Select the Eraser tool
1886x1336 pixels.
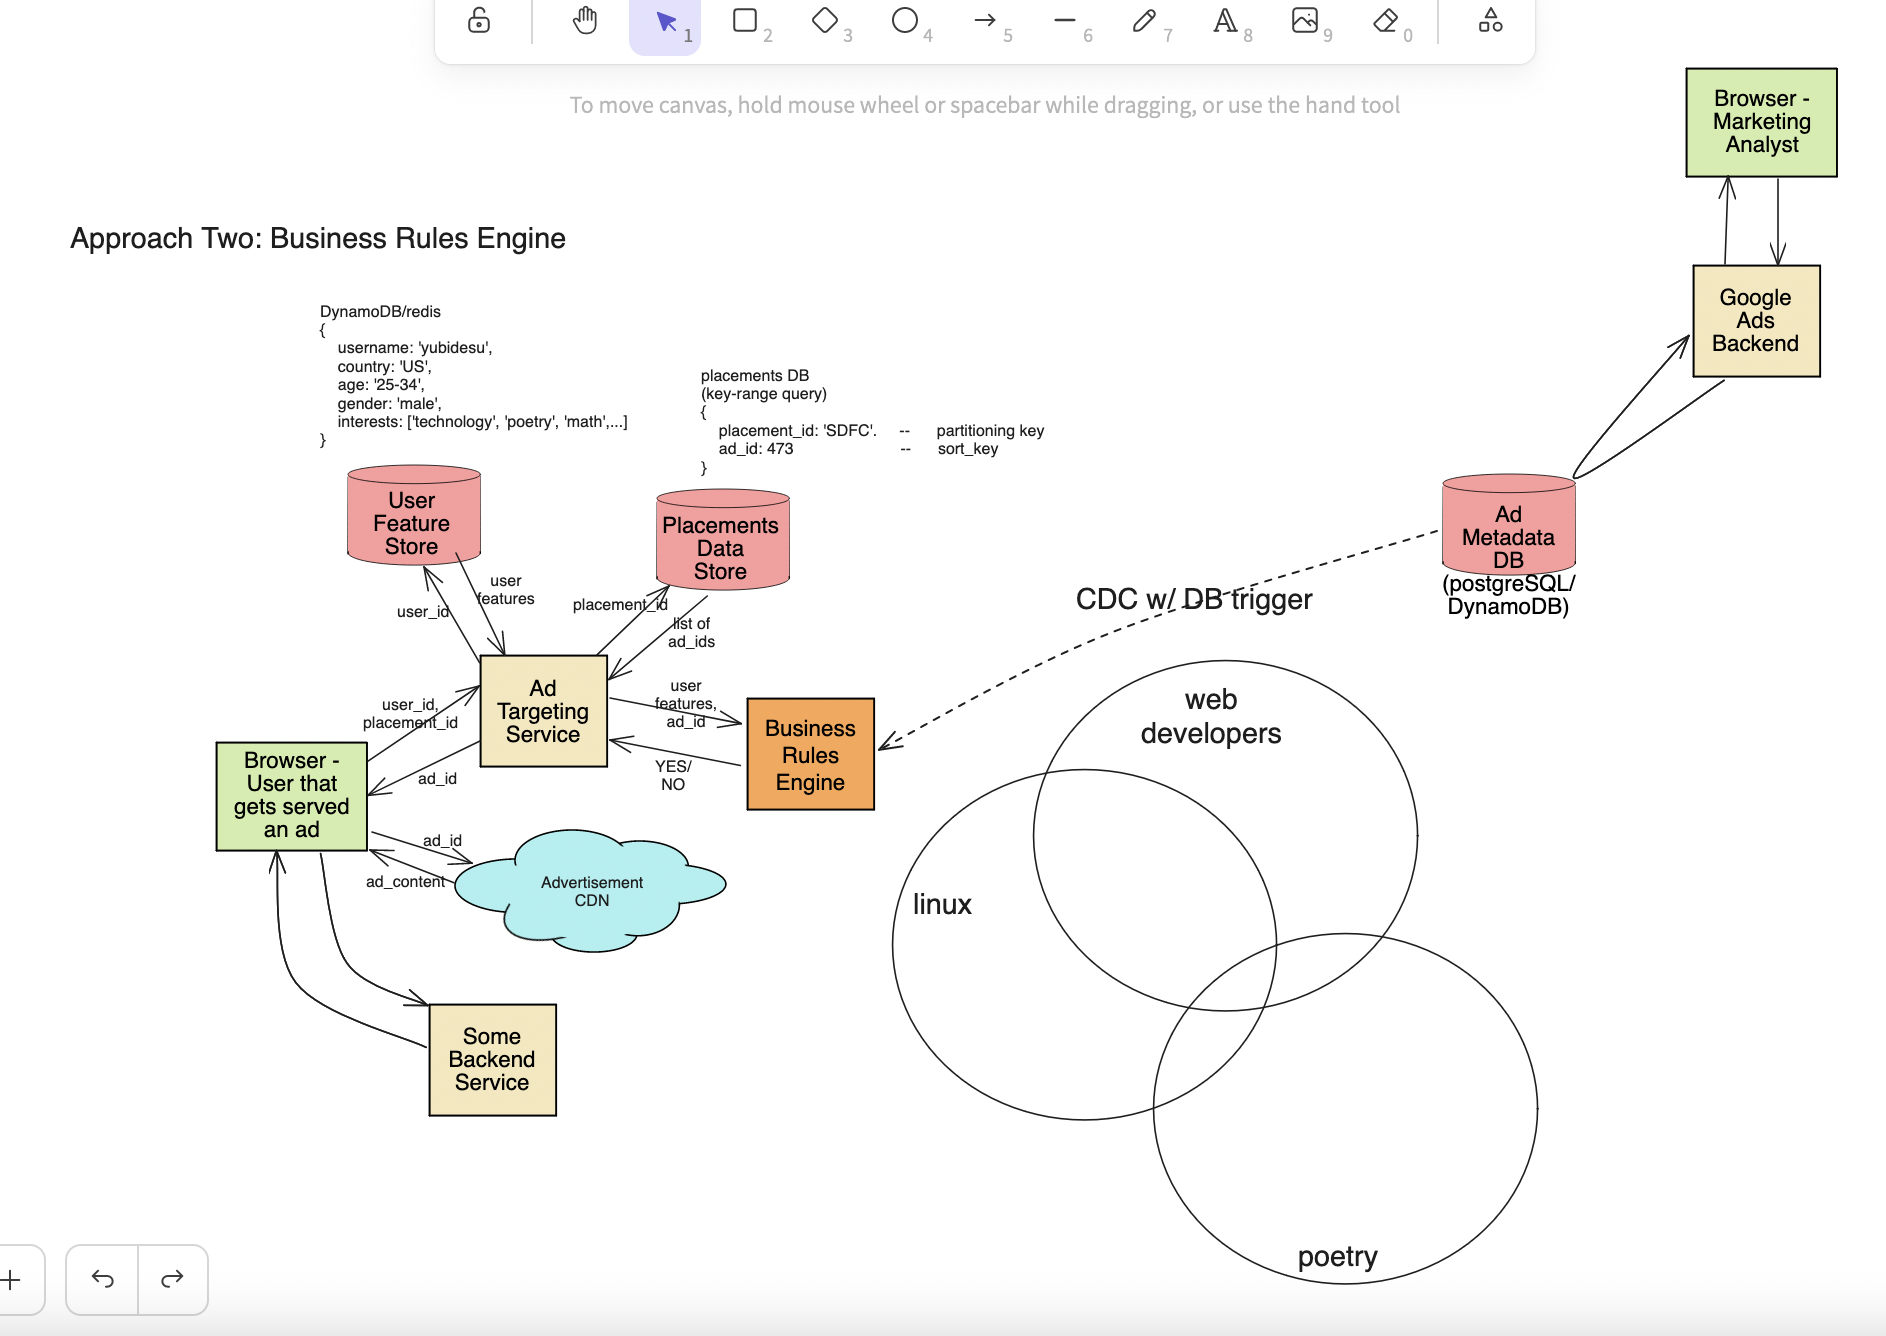pos(1385,21)
